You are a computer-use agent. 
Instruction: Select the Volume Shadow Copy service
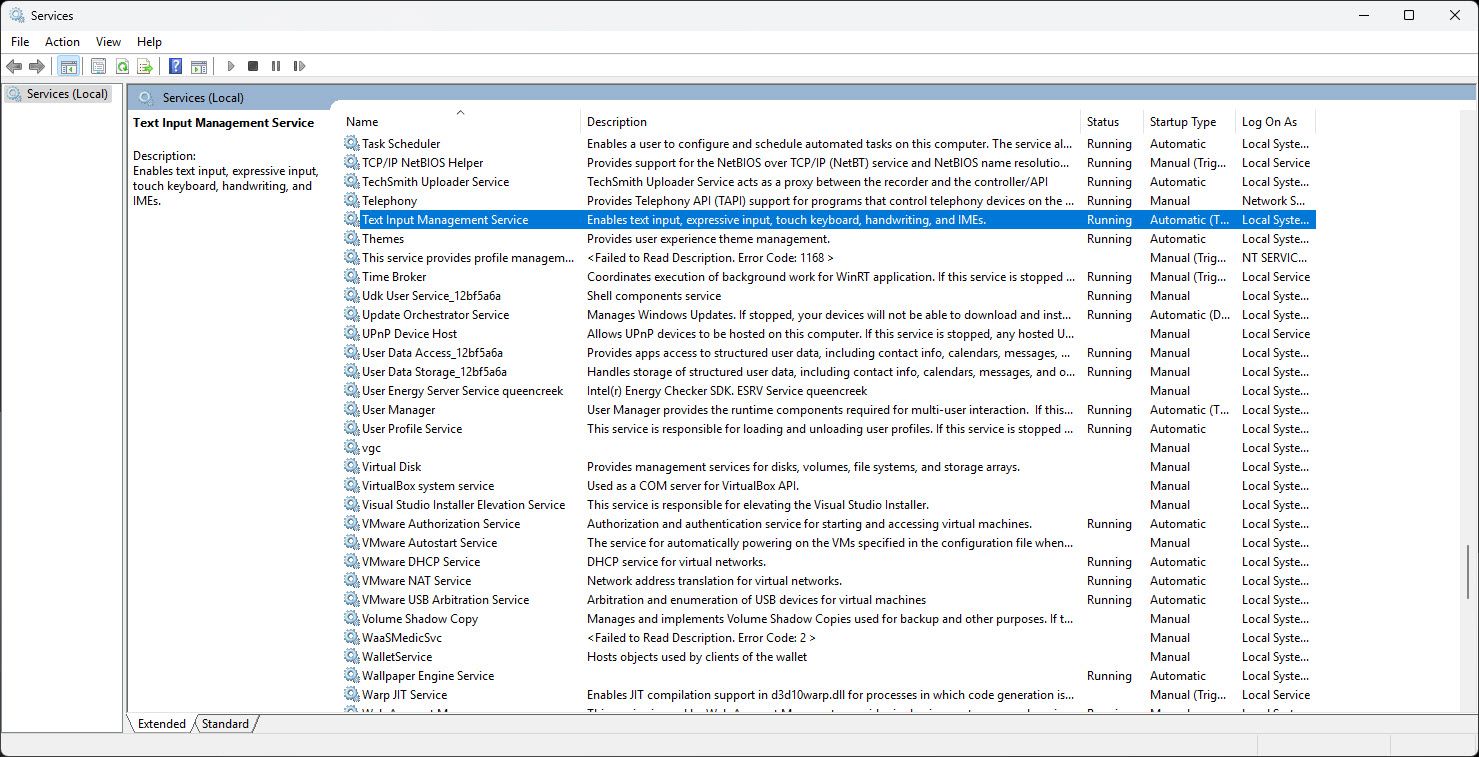coord(829,619)
